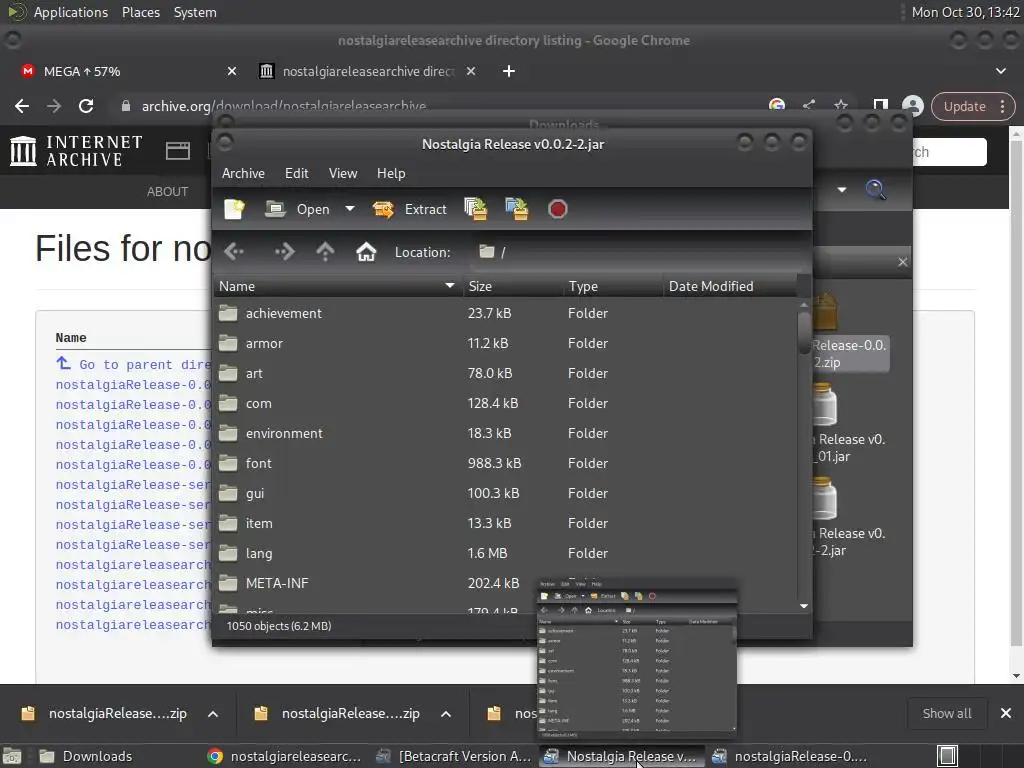Click the Internet Archive web icon
Screen dimensions: 1024x768
click(x=178, y=151)
